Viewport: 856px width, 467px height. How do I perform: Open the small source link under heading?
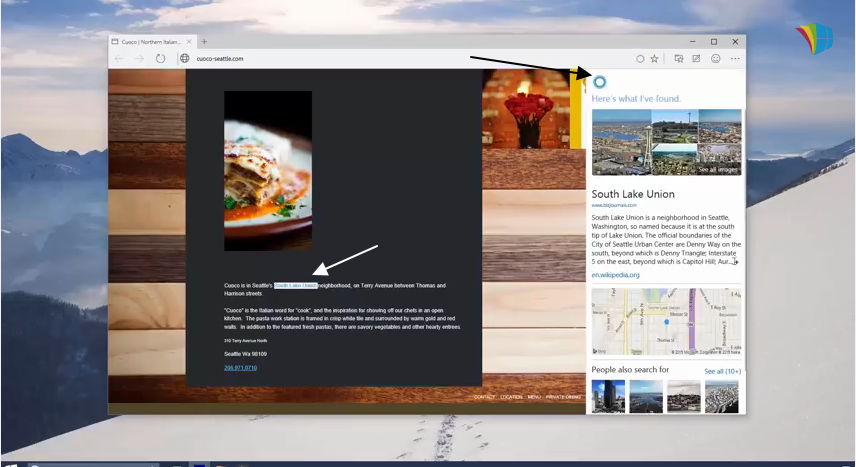[x=614, y=205]
